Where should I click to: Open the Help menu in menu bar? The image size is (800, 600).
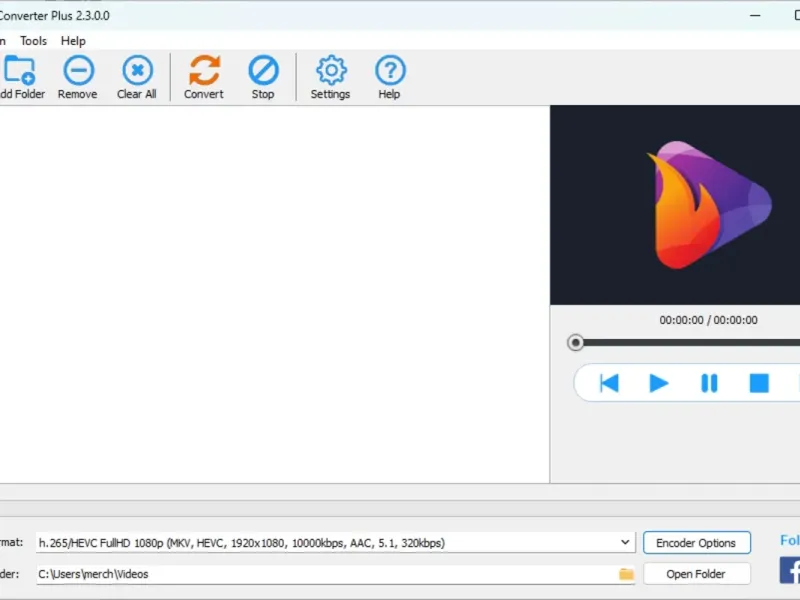point(73,41)
